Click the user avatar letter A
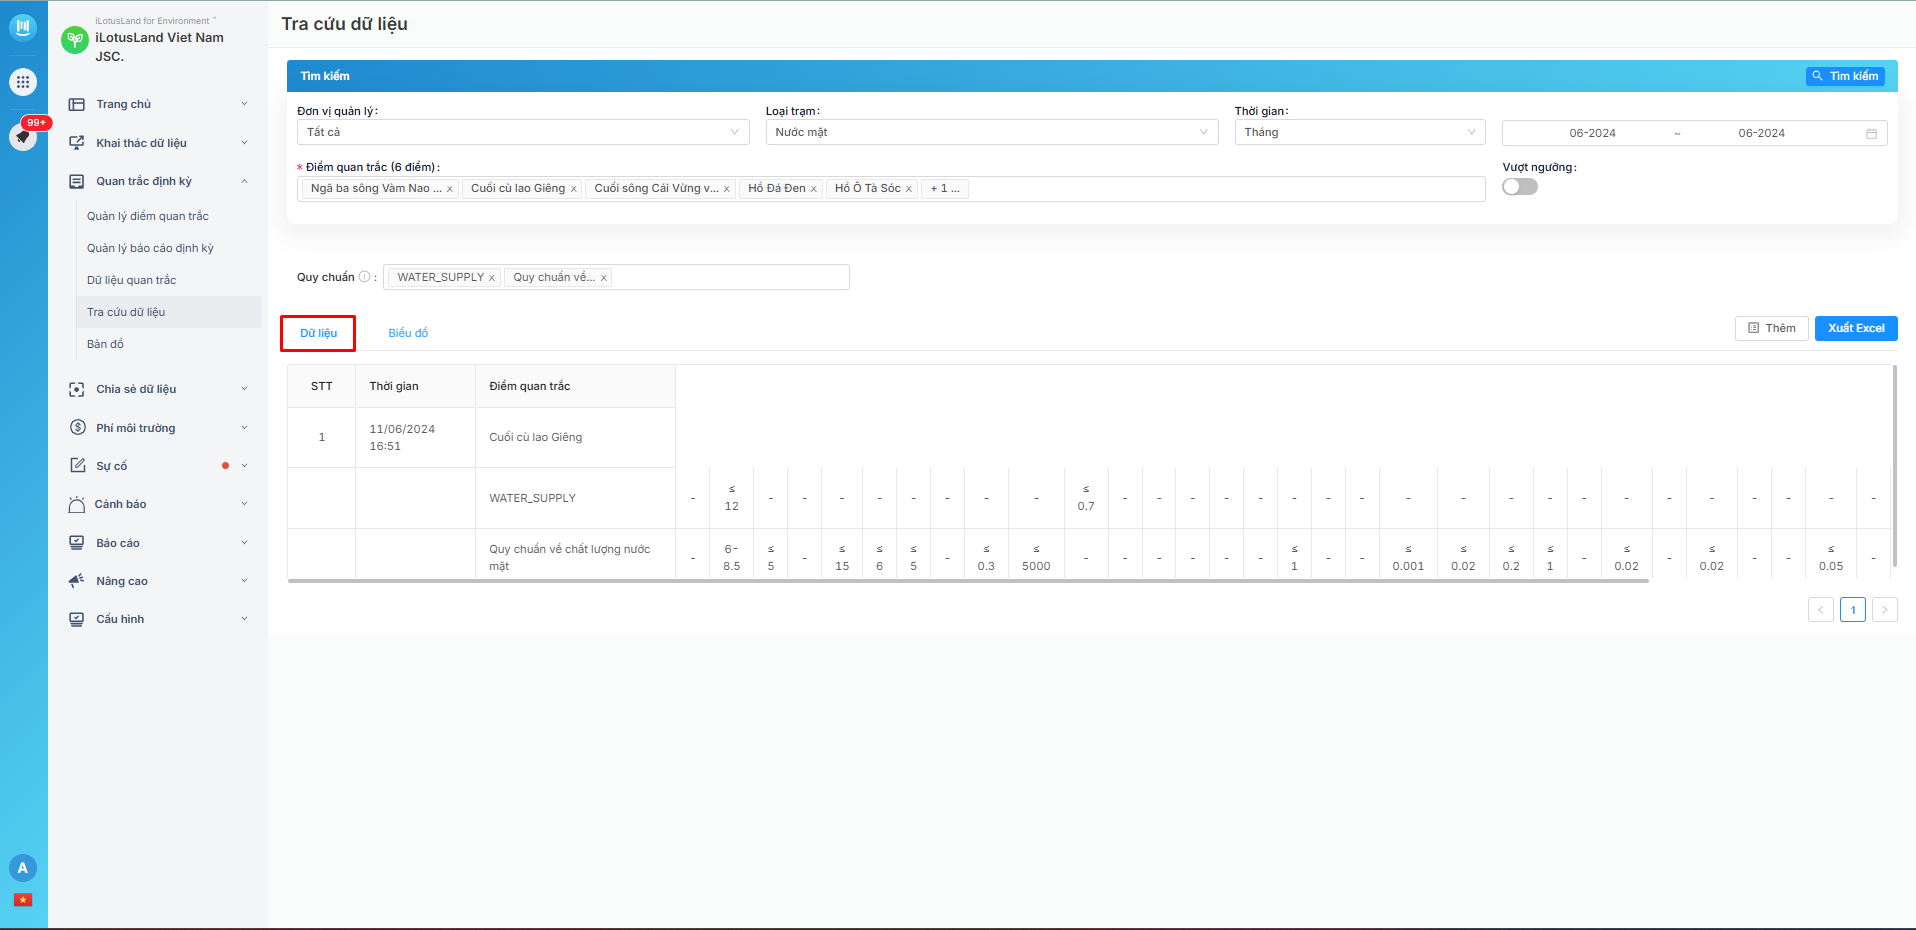This screenshot has height=930, width=1916. 23,868
